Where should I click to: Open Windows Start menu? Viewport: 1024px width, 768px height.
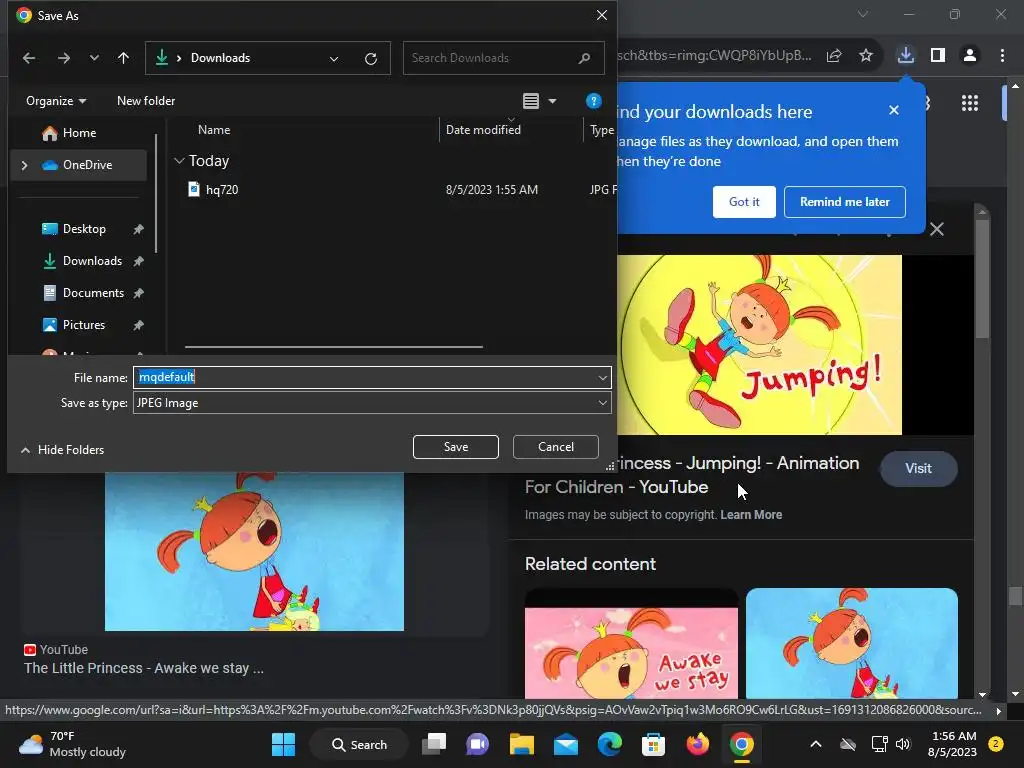coord(283,744)
